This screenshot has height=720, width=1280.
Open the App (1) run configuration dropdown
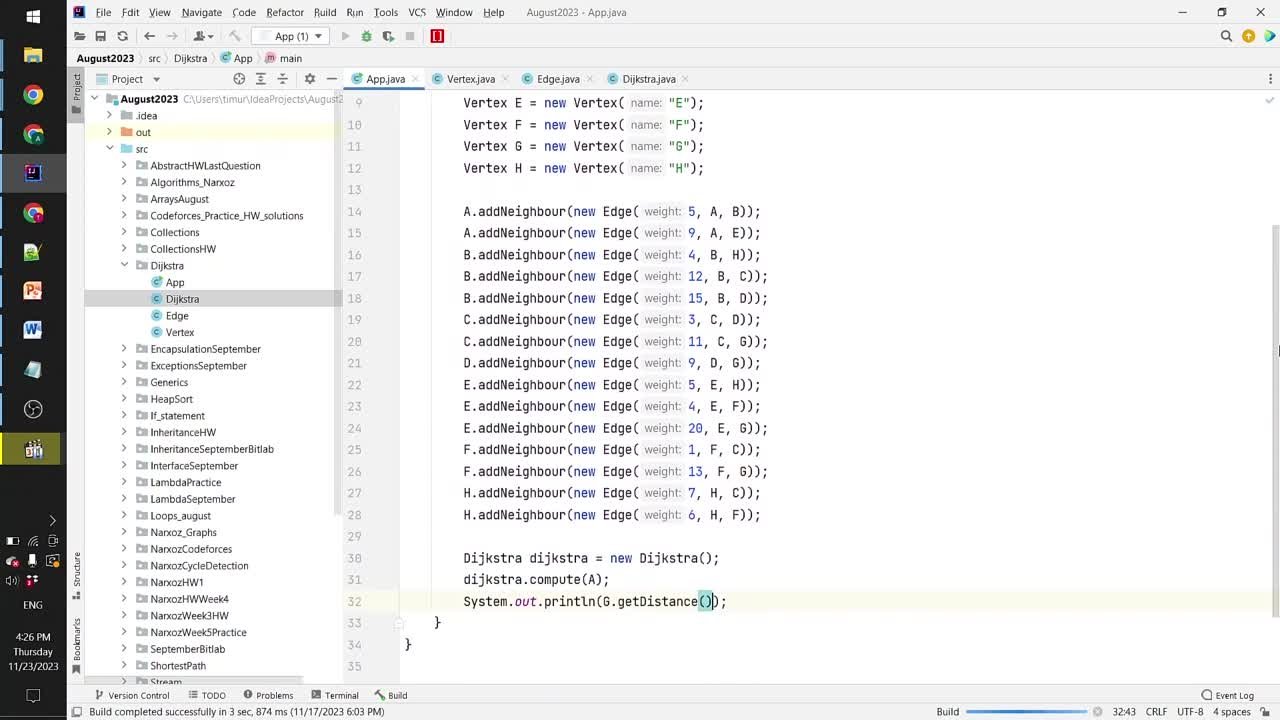click(290, 36)
